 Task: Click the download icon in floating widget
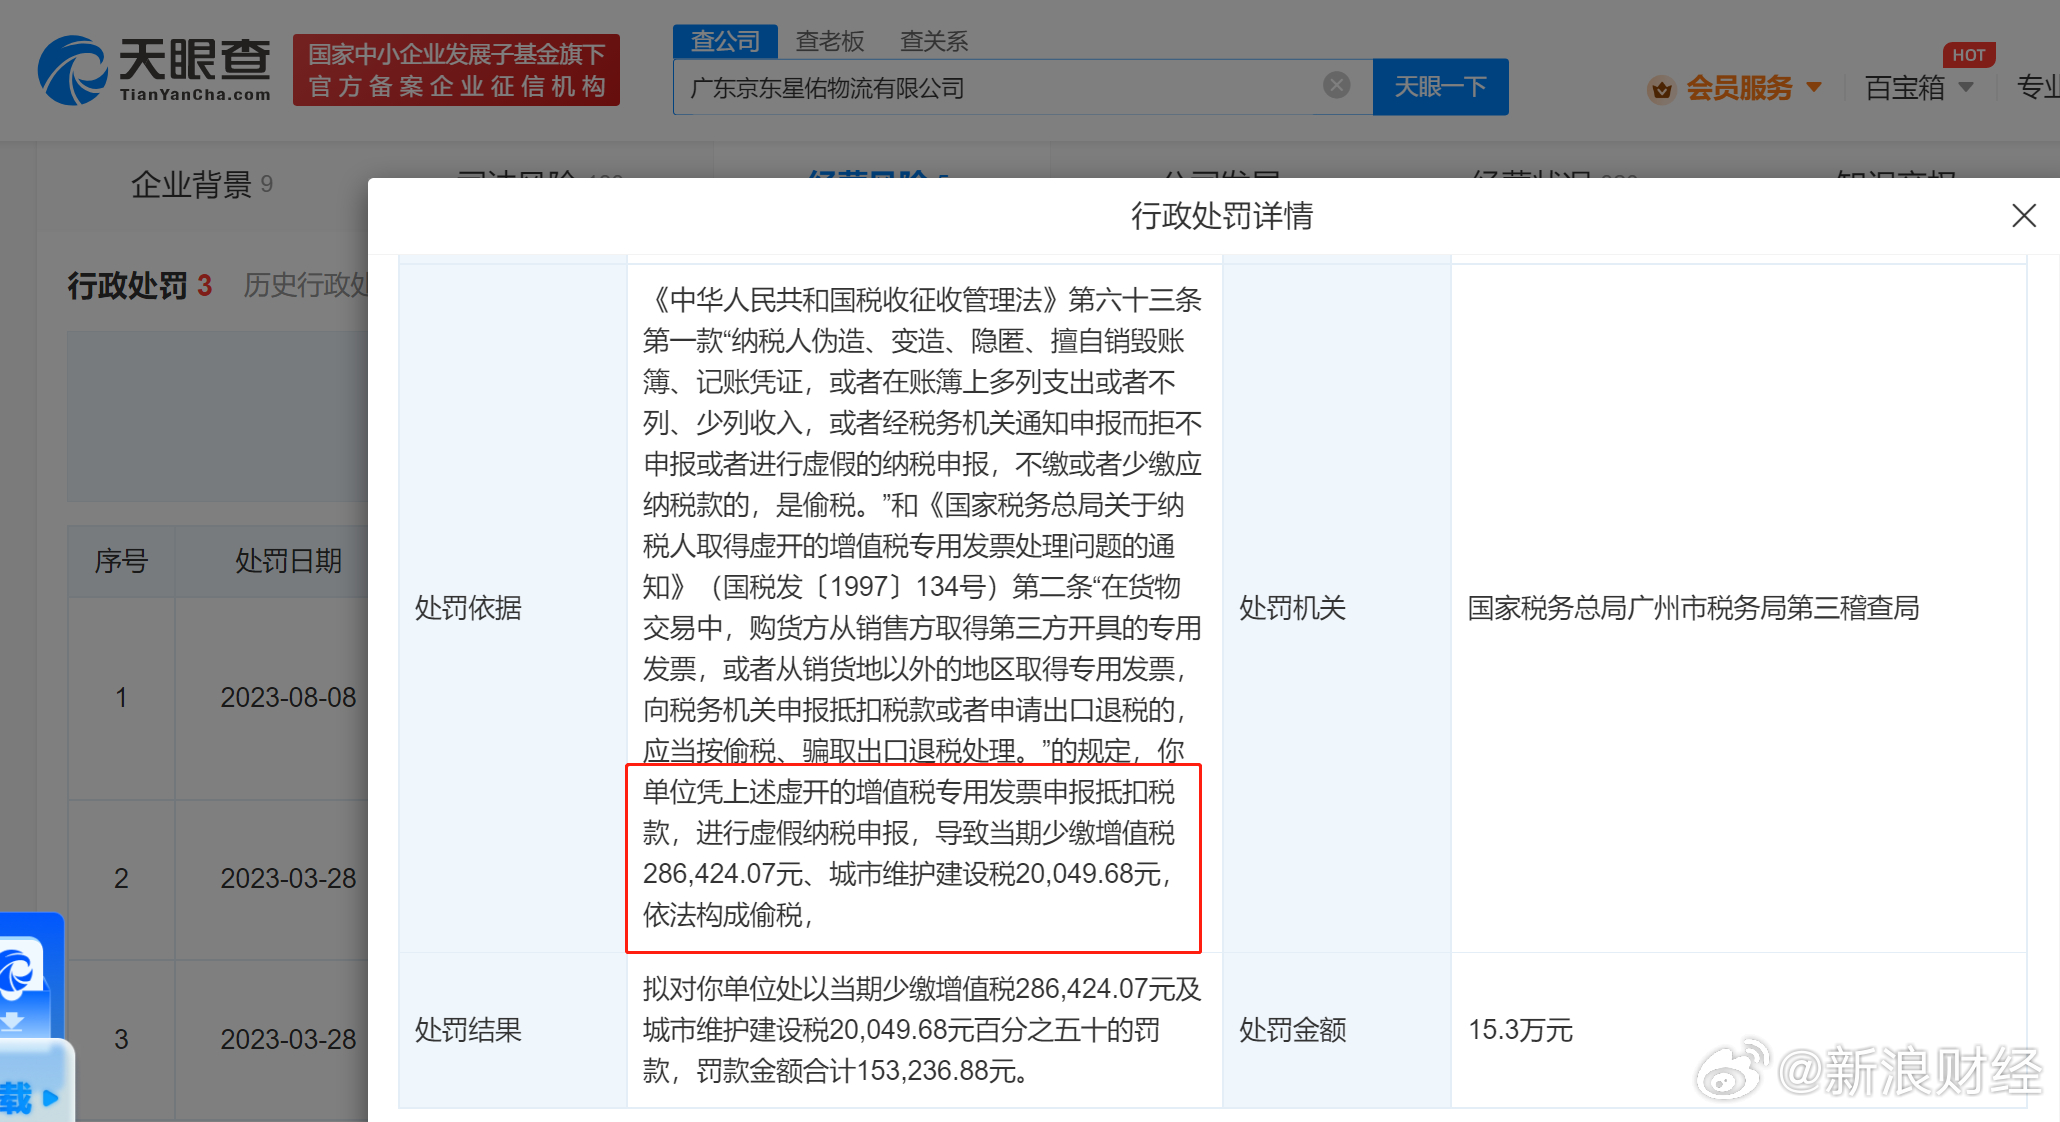point(14,1022)
